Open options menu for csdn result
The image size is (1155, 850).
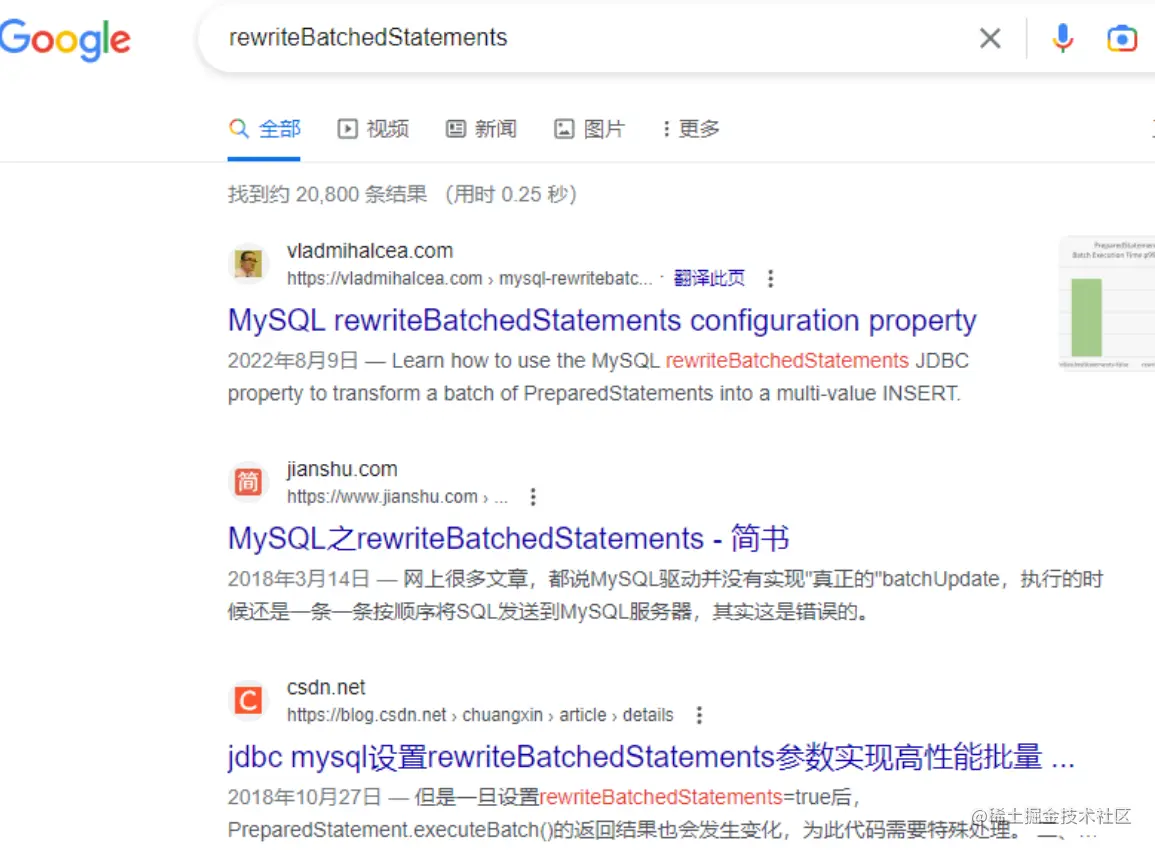tap(699, 714)
